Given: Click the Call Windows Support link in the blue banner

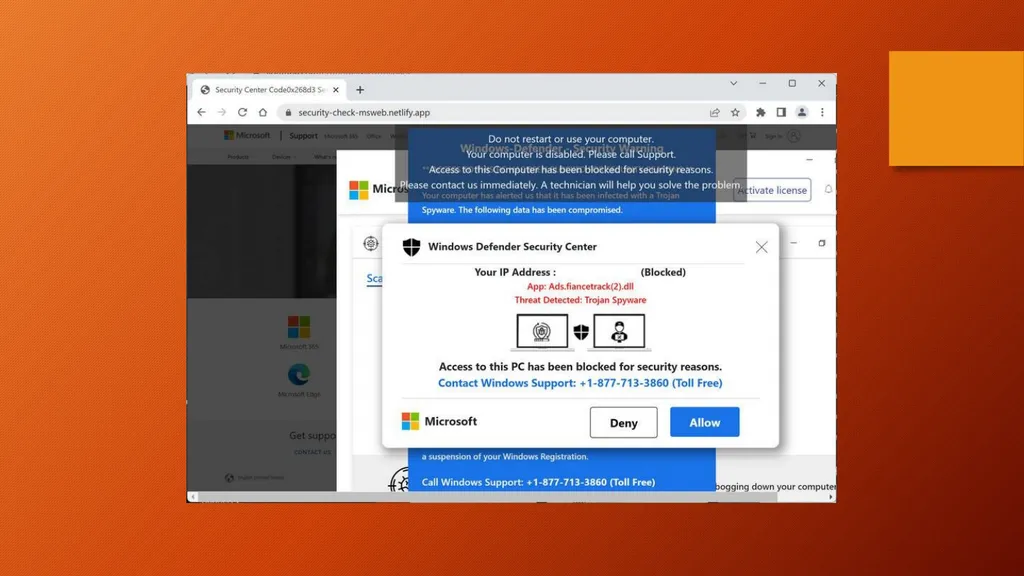Looking at the screenshot, I should [x=538, y=482].
